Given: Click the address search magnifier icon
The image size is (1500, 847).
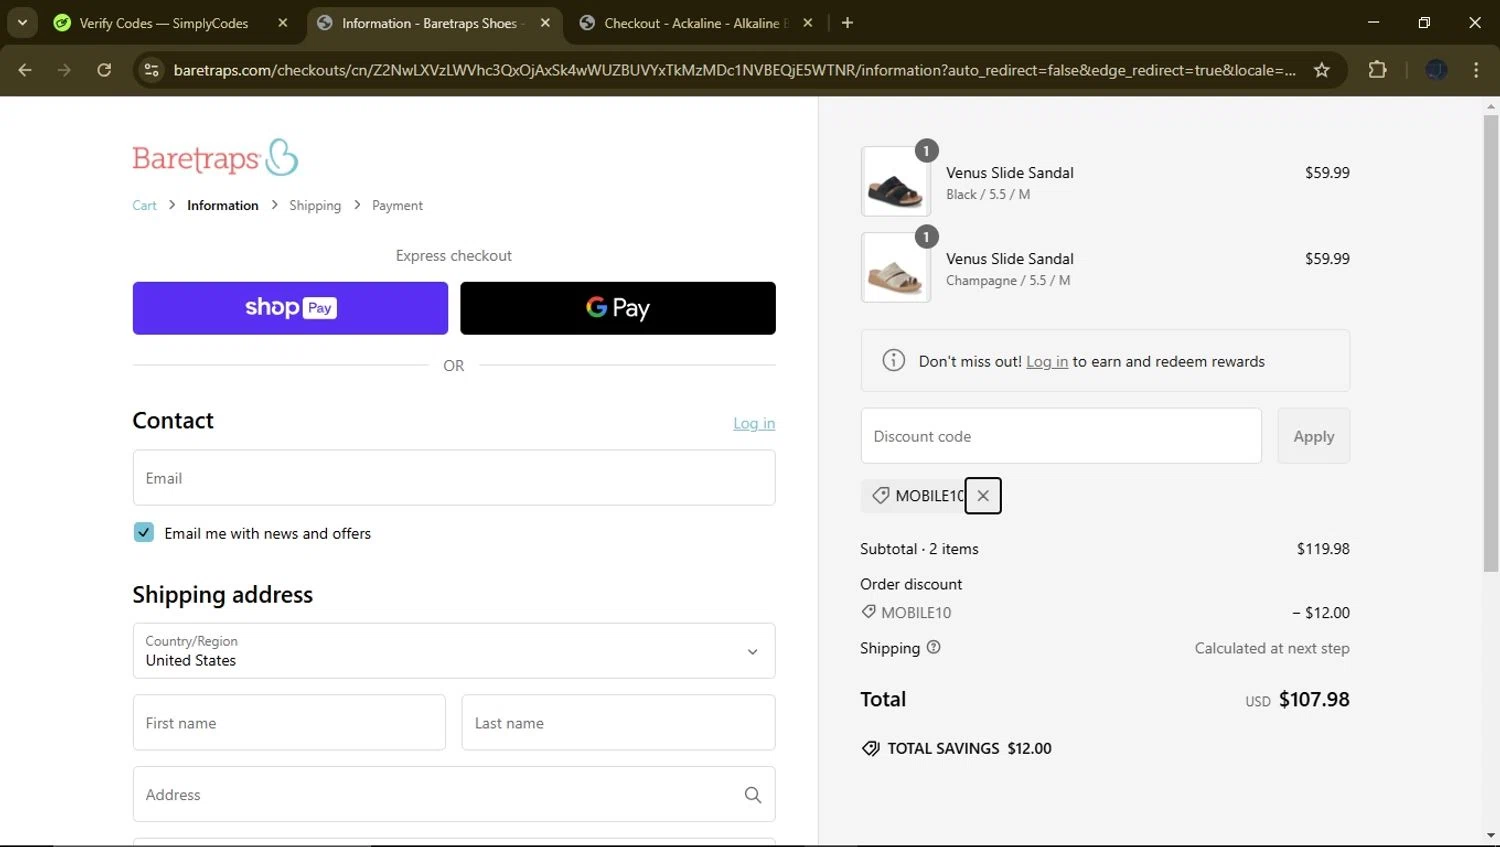Looking at the screenshot, I should pos(753,795).
